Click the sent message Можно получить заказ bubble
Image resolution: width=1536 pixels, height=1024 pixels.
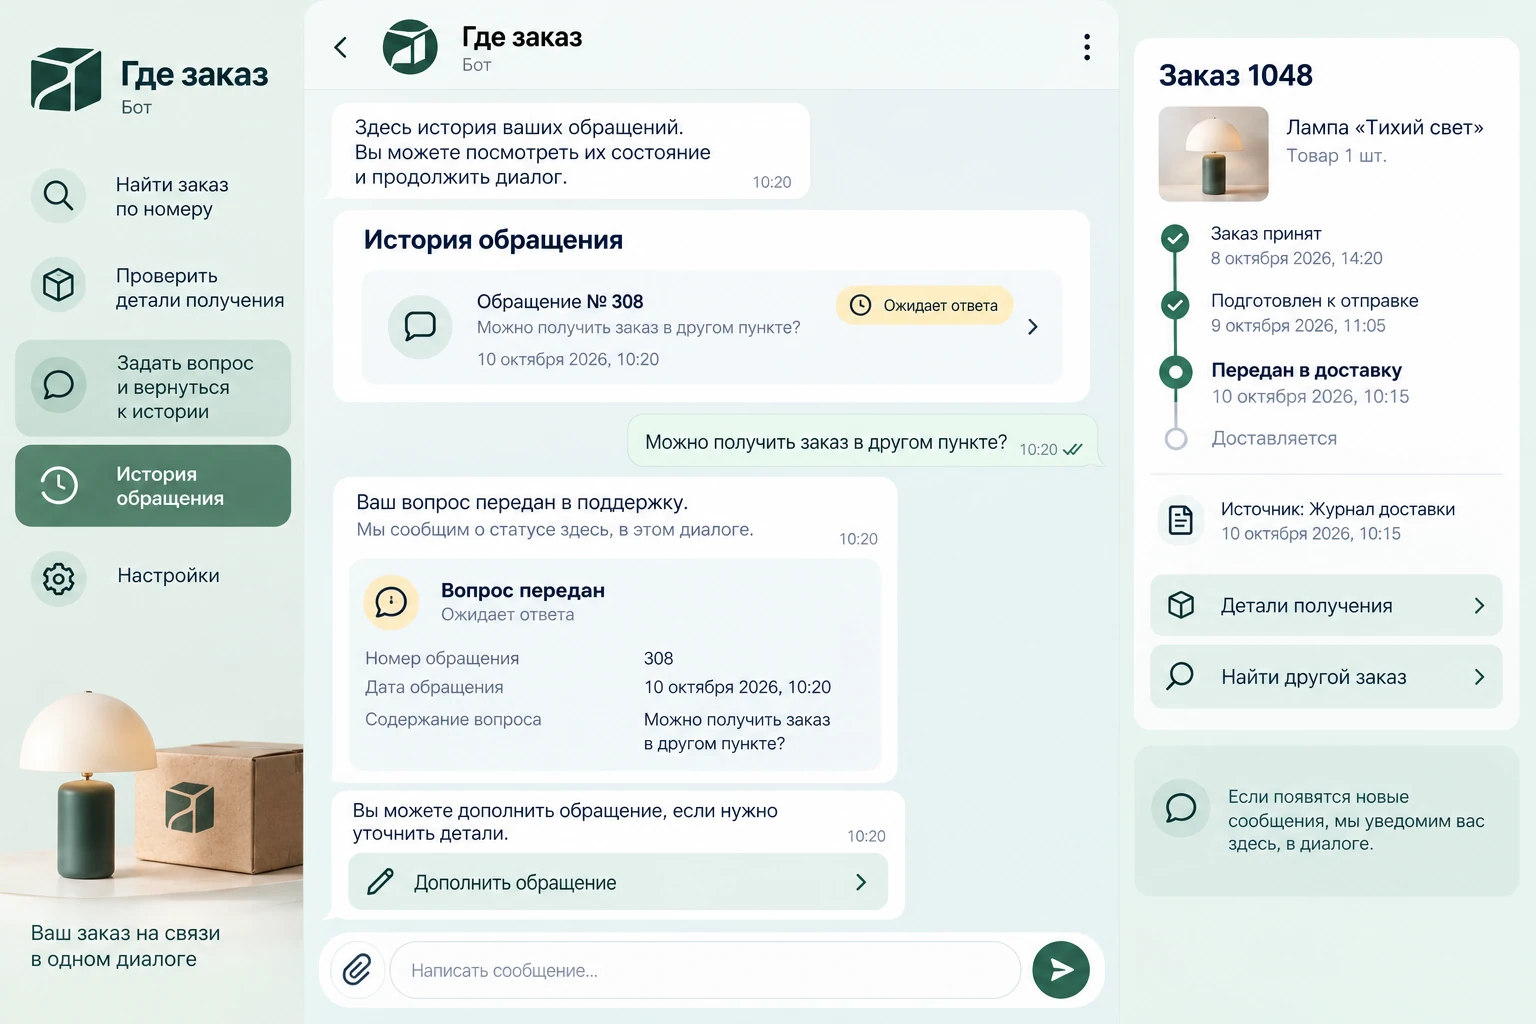click(862, 441)
